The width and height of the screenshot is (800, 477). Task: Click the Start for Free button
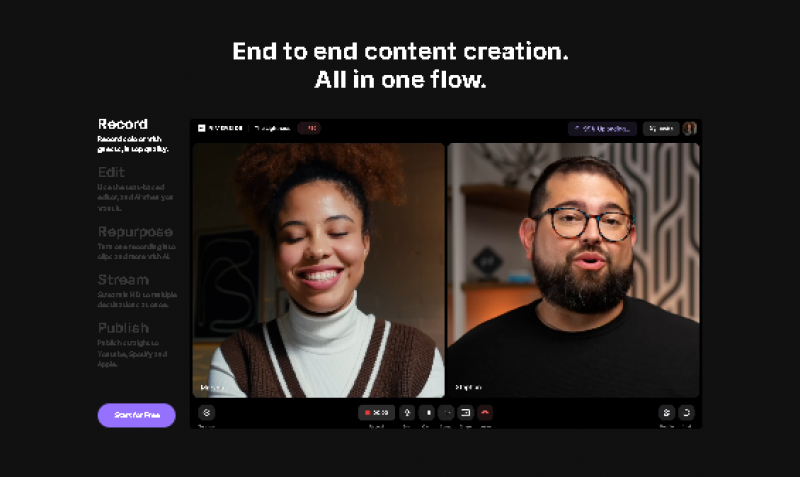point(136,415)
